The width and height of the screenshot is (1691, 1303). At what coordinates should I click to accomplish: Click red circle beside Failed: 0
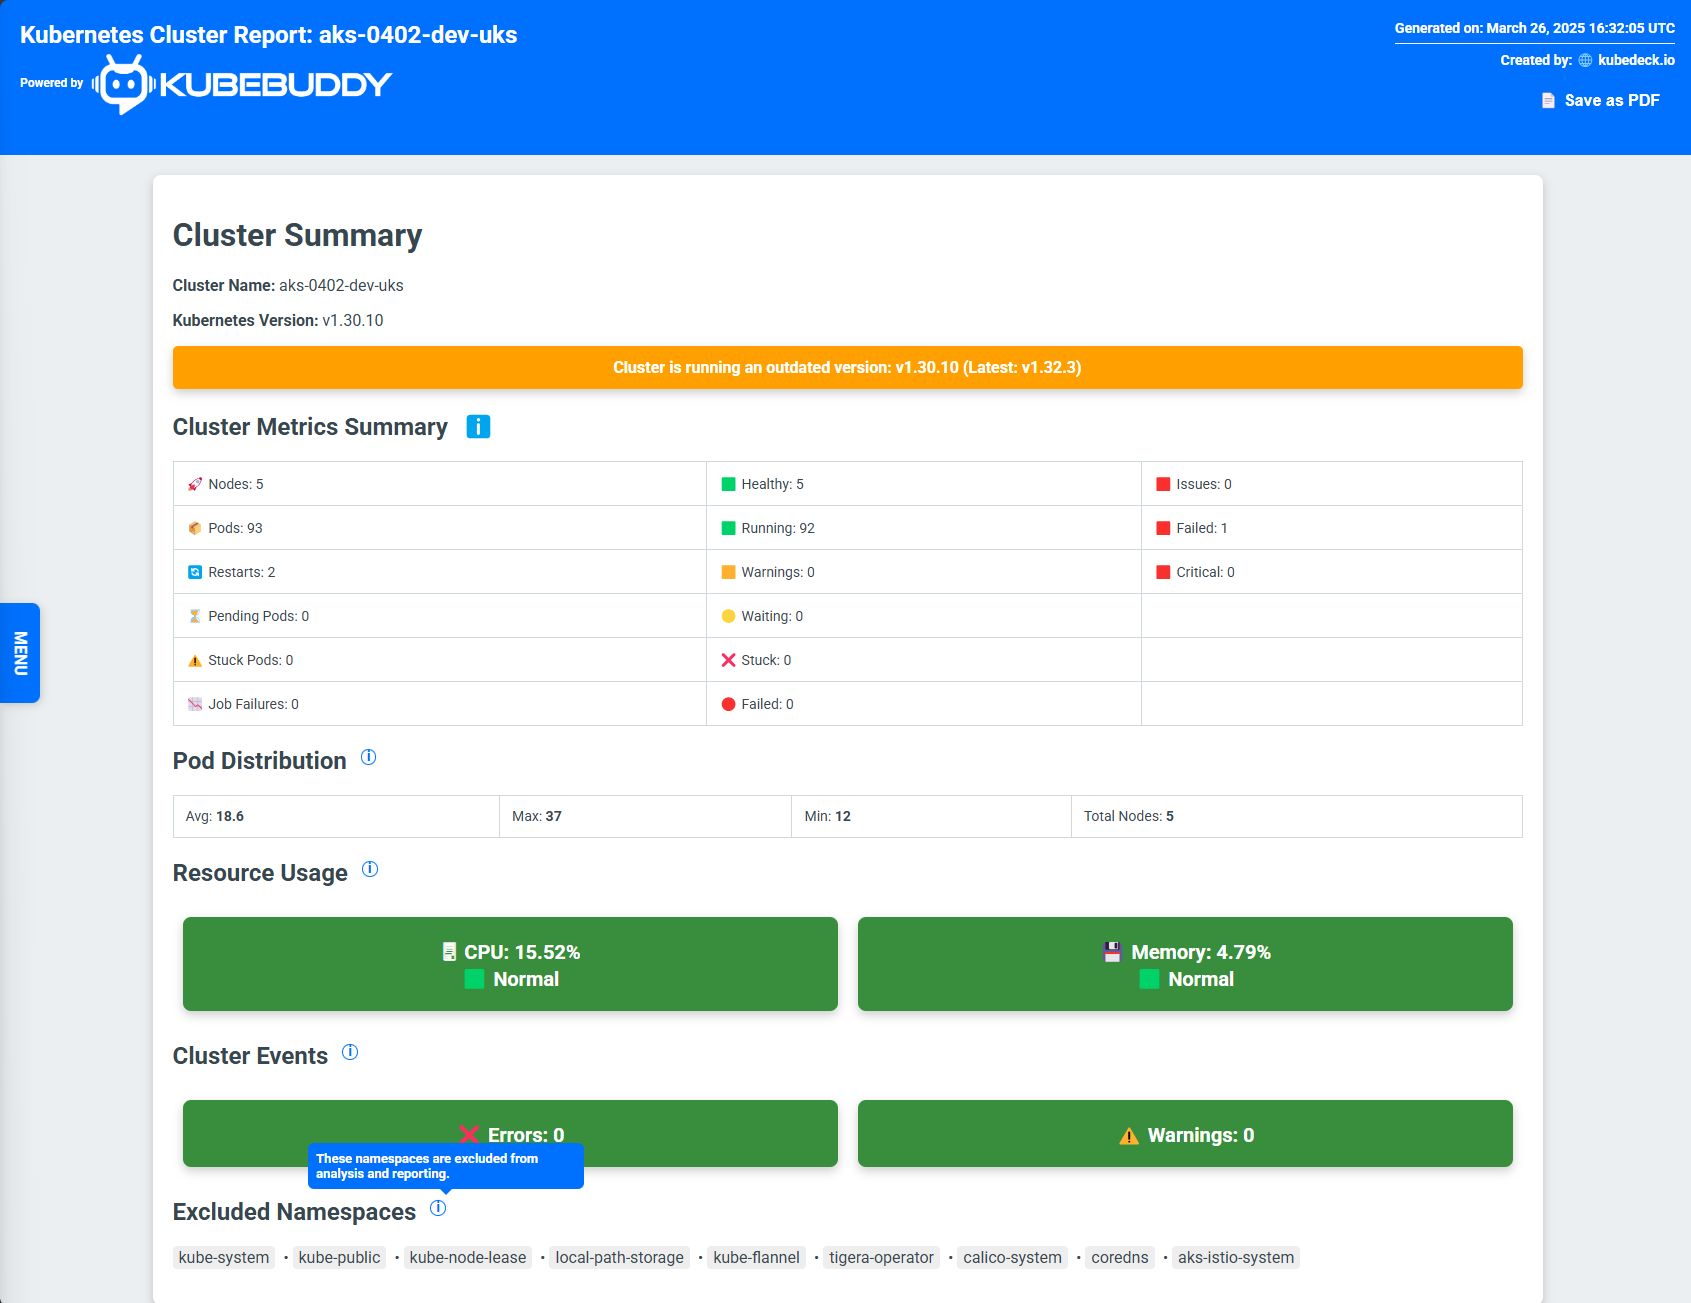(x=728, y=704)
